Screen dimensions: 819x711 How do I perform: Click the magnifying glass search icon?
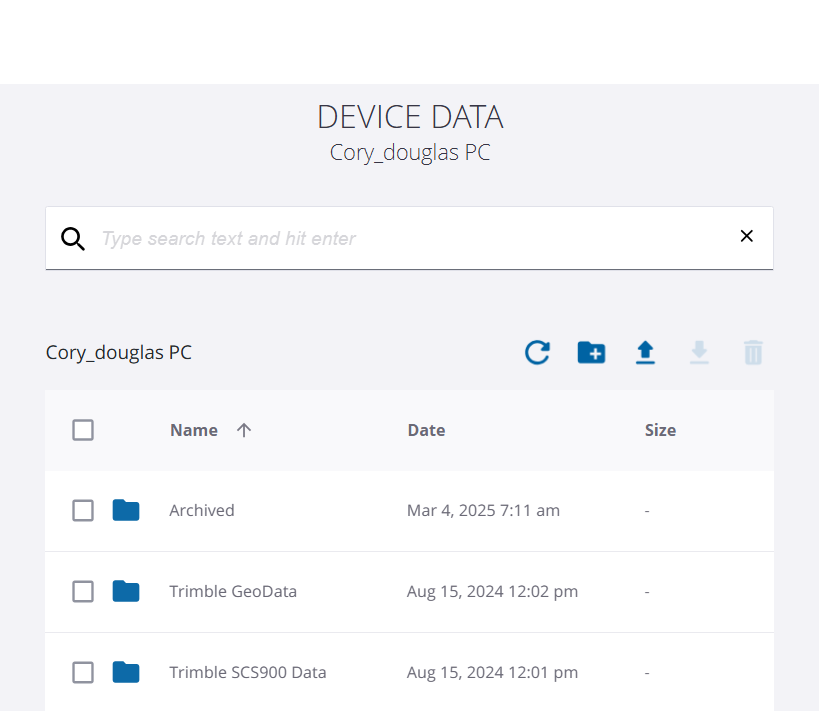click(73, 238)
